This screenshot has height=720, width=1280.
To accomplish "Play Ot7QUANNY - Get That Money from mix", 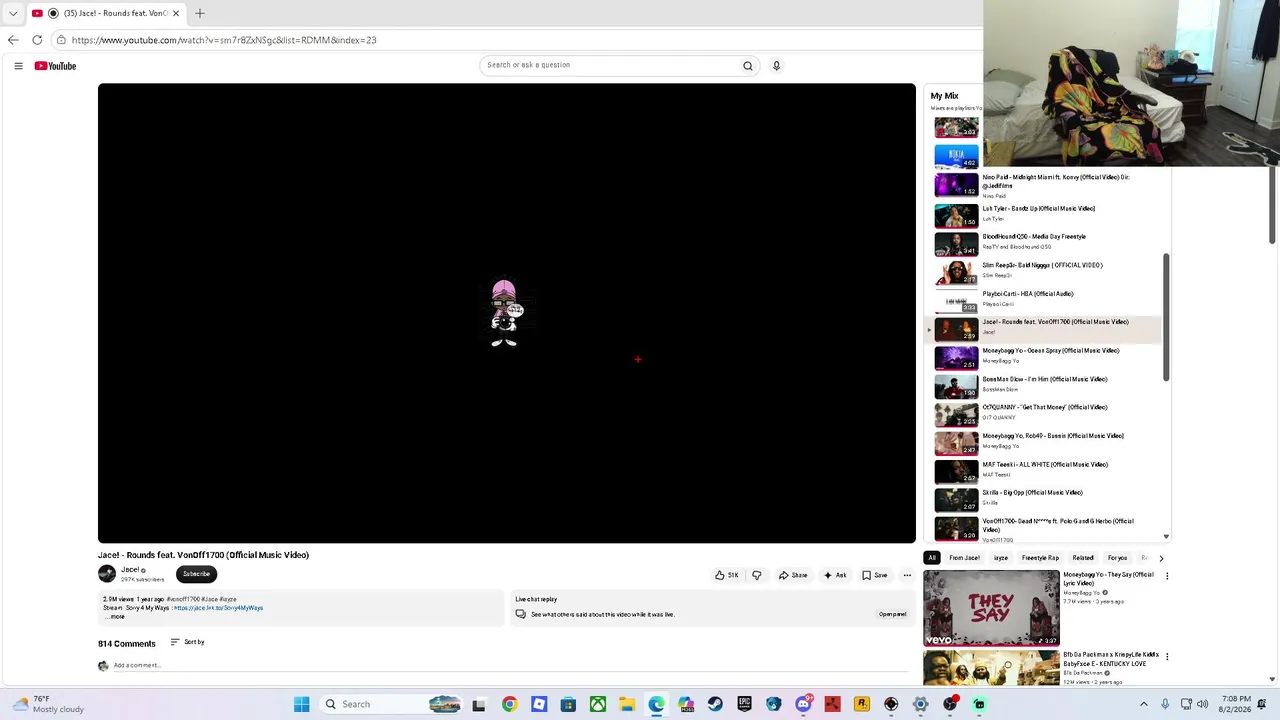I will click(1046, 414).
